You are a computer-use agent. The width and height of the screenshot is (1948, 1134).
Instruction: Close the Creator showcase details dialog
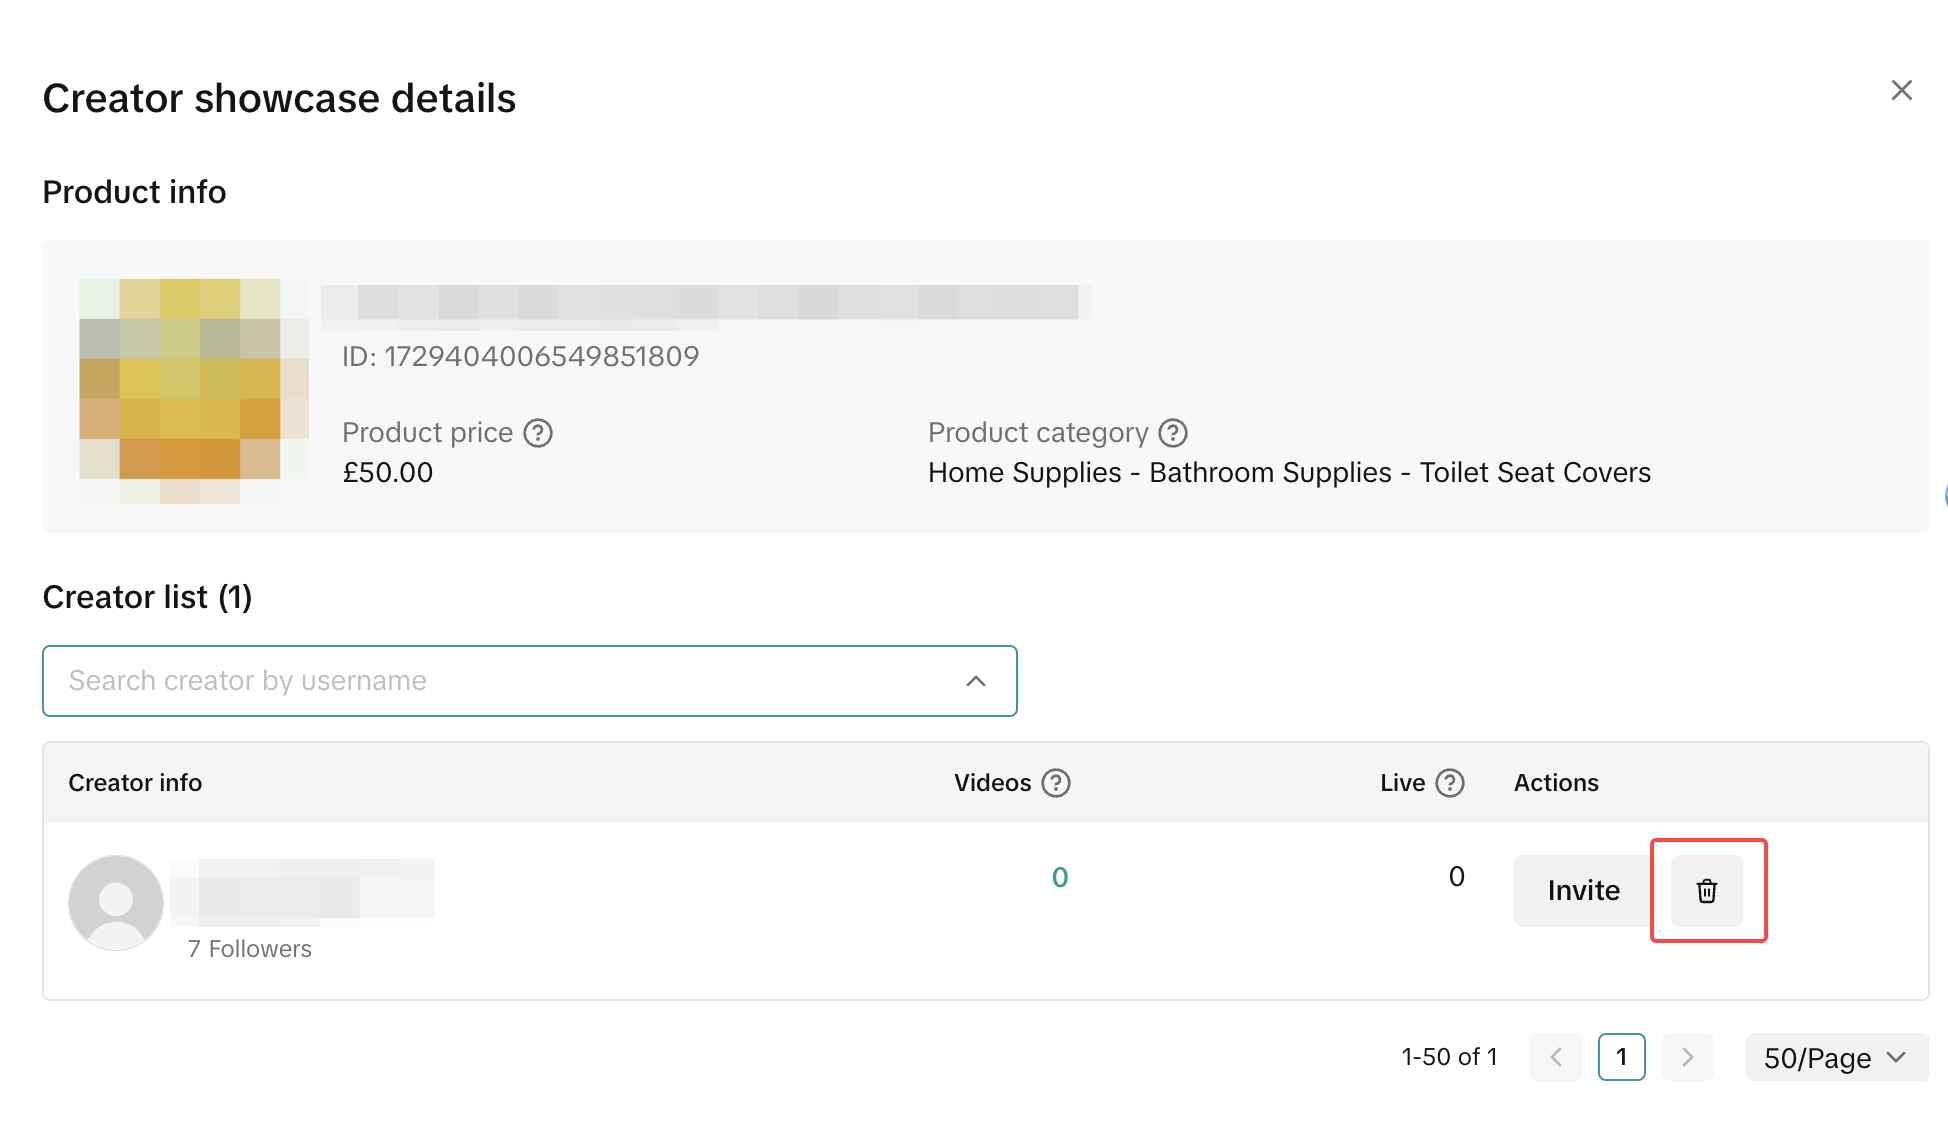(x=1901, y=91)
